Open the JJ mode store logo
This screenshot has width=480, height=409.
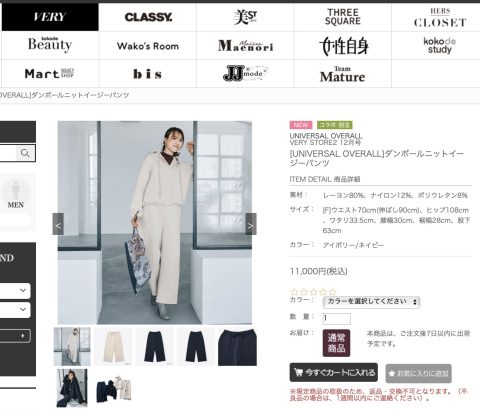pyautogui.click(x=245, y=73)
